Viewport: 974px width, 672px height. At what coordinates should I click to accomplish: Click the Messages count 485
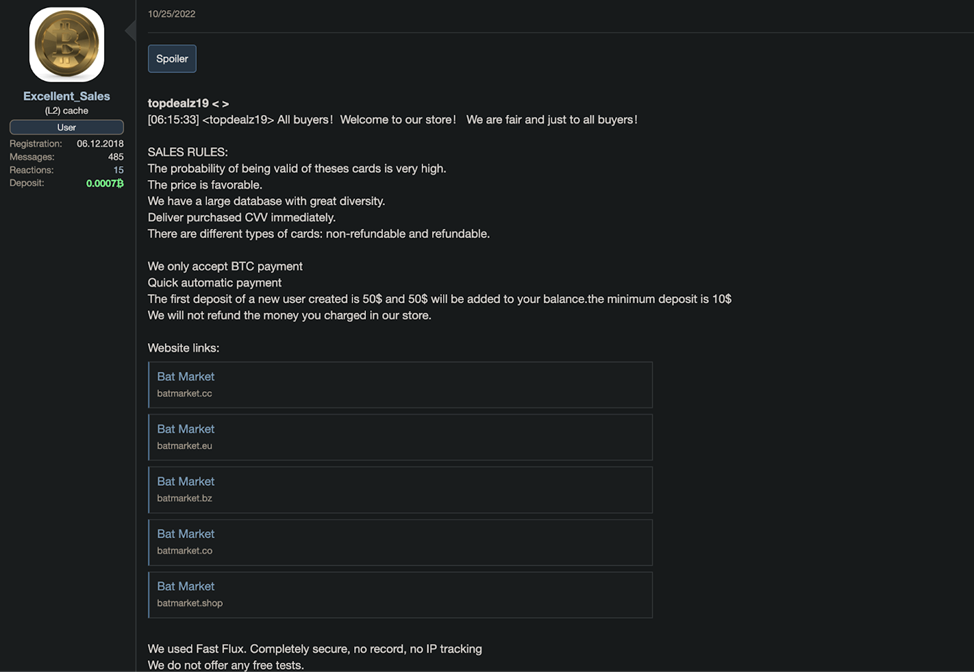coord(116,157)
